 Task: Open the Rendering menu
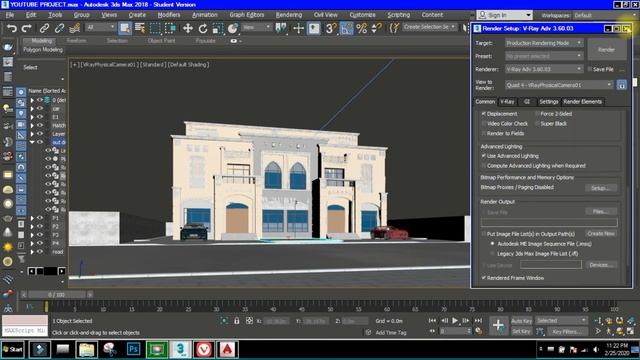[x=289, y=15]
